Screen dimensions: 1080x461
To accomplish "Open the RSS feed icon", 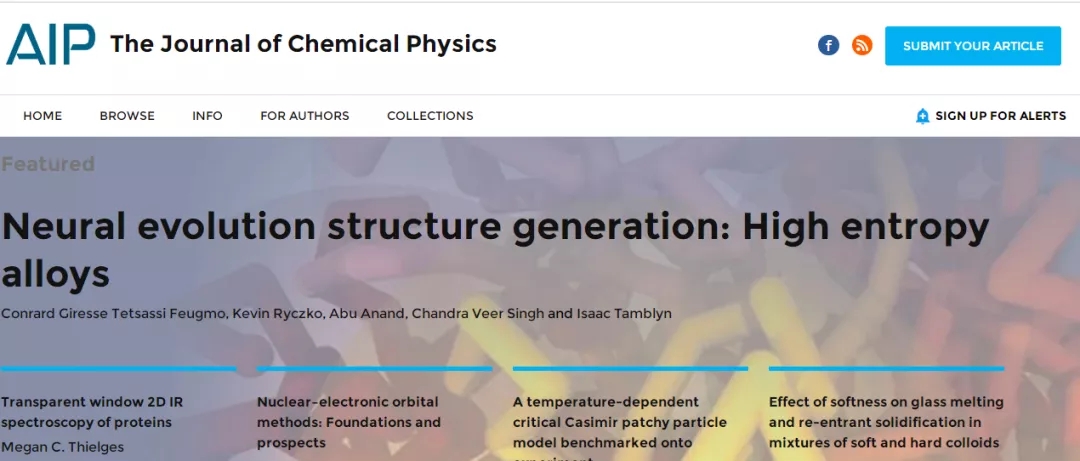I will point(862,45).
